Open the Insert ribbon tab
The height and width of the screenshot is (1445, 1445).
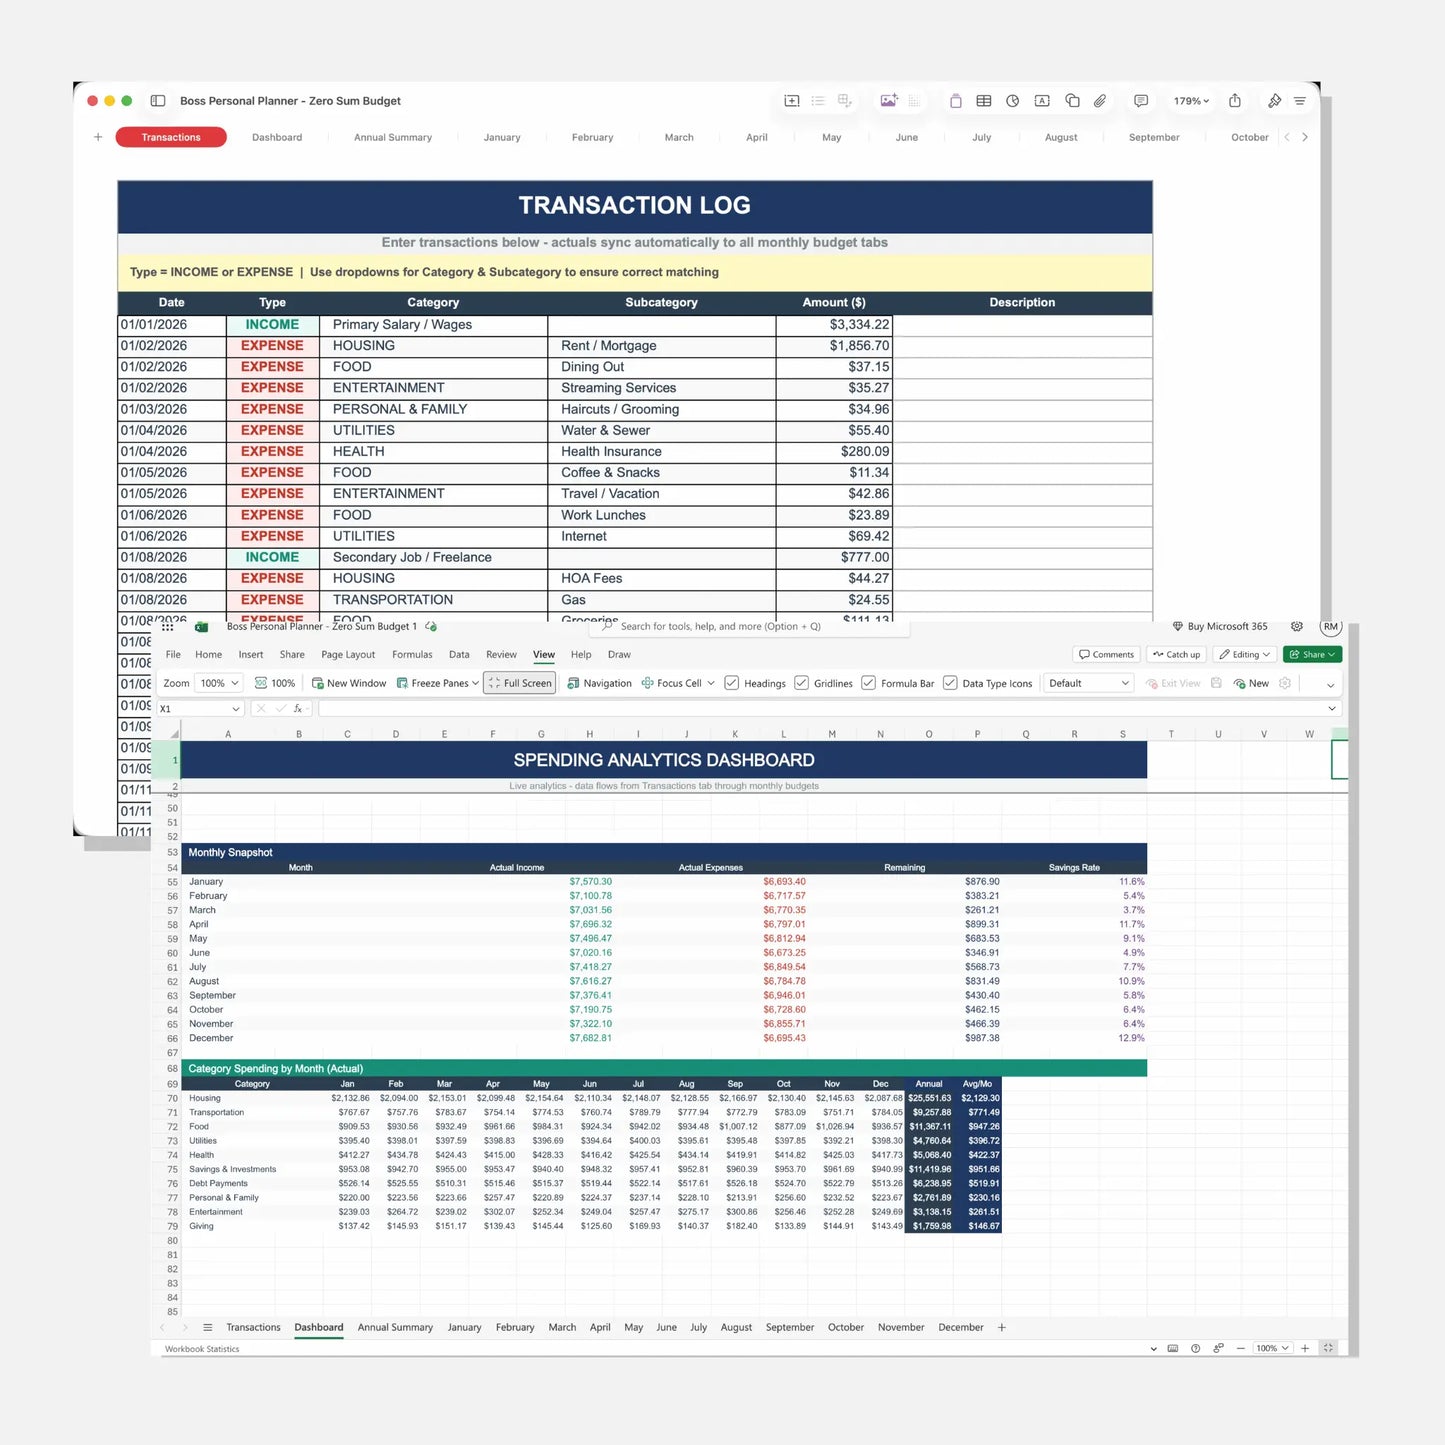[251, 655]
